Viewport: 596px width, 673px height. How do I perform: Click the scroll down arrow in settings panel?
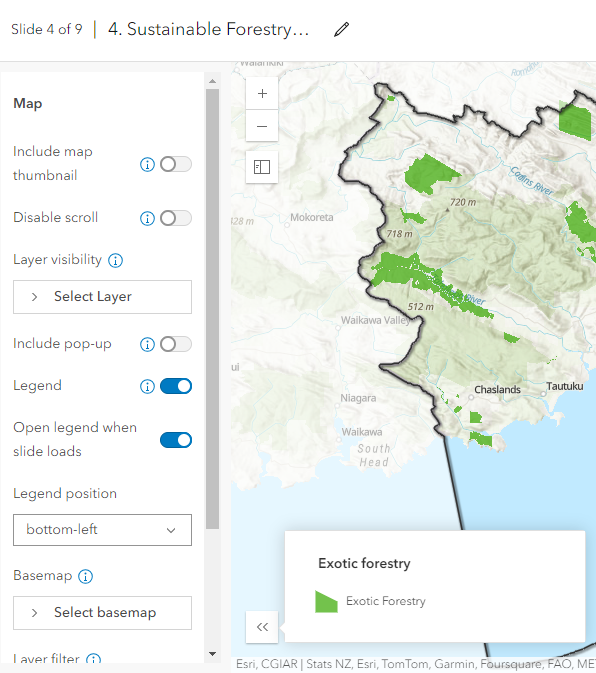(212, 654)
